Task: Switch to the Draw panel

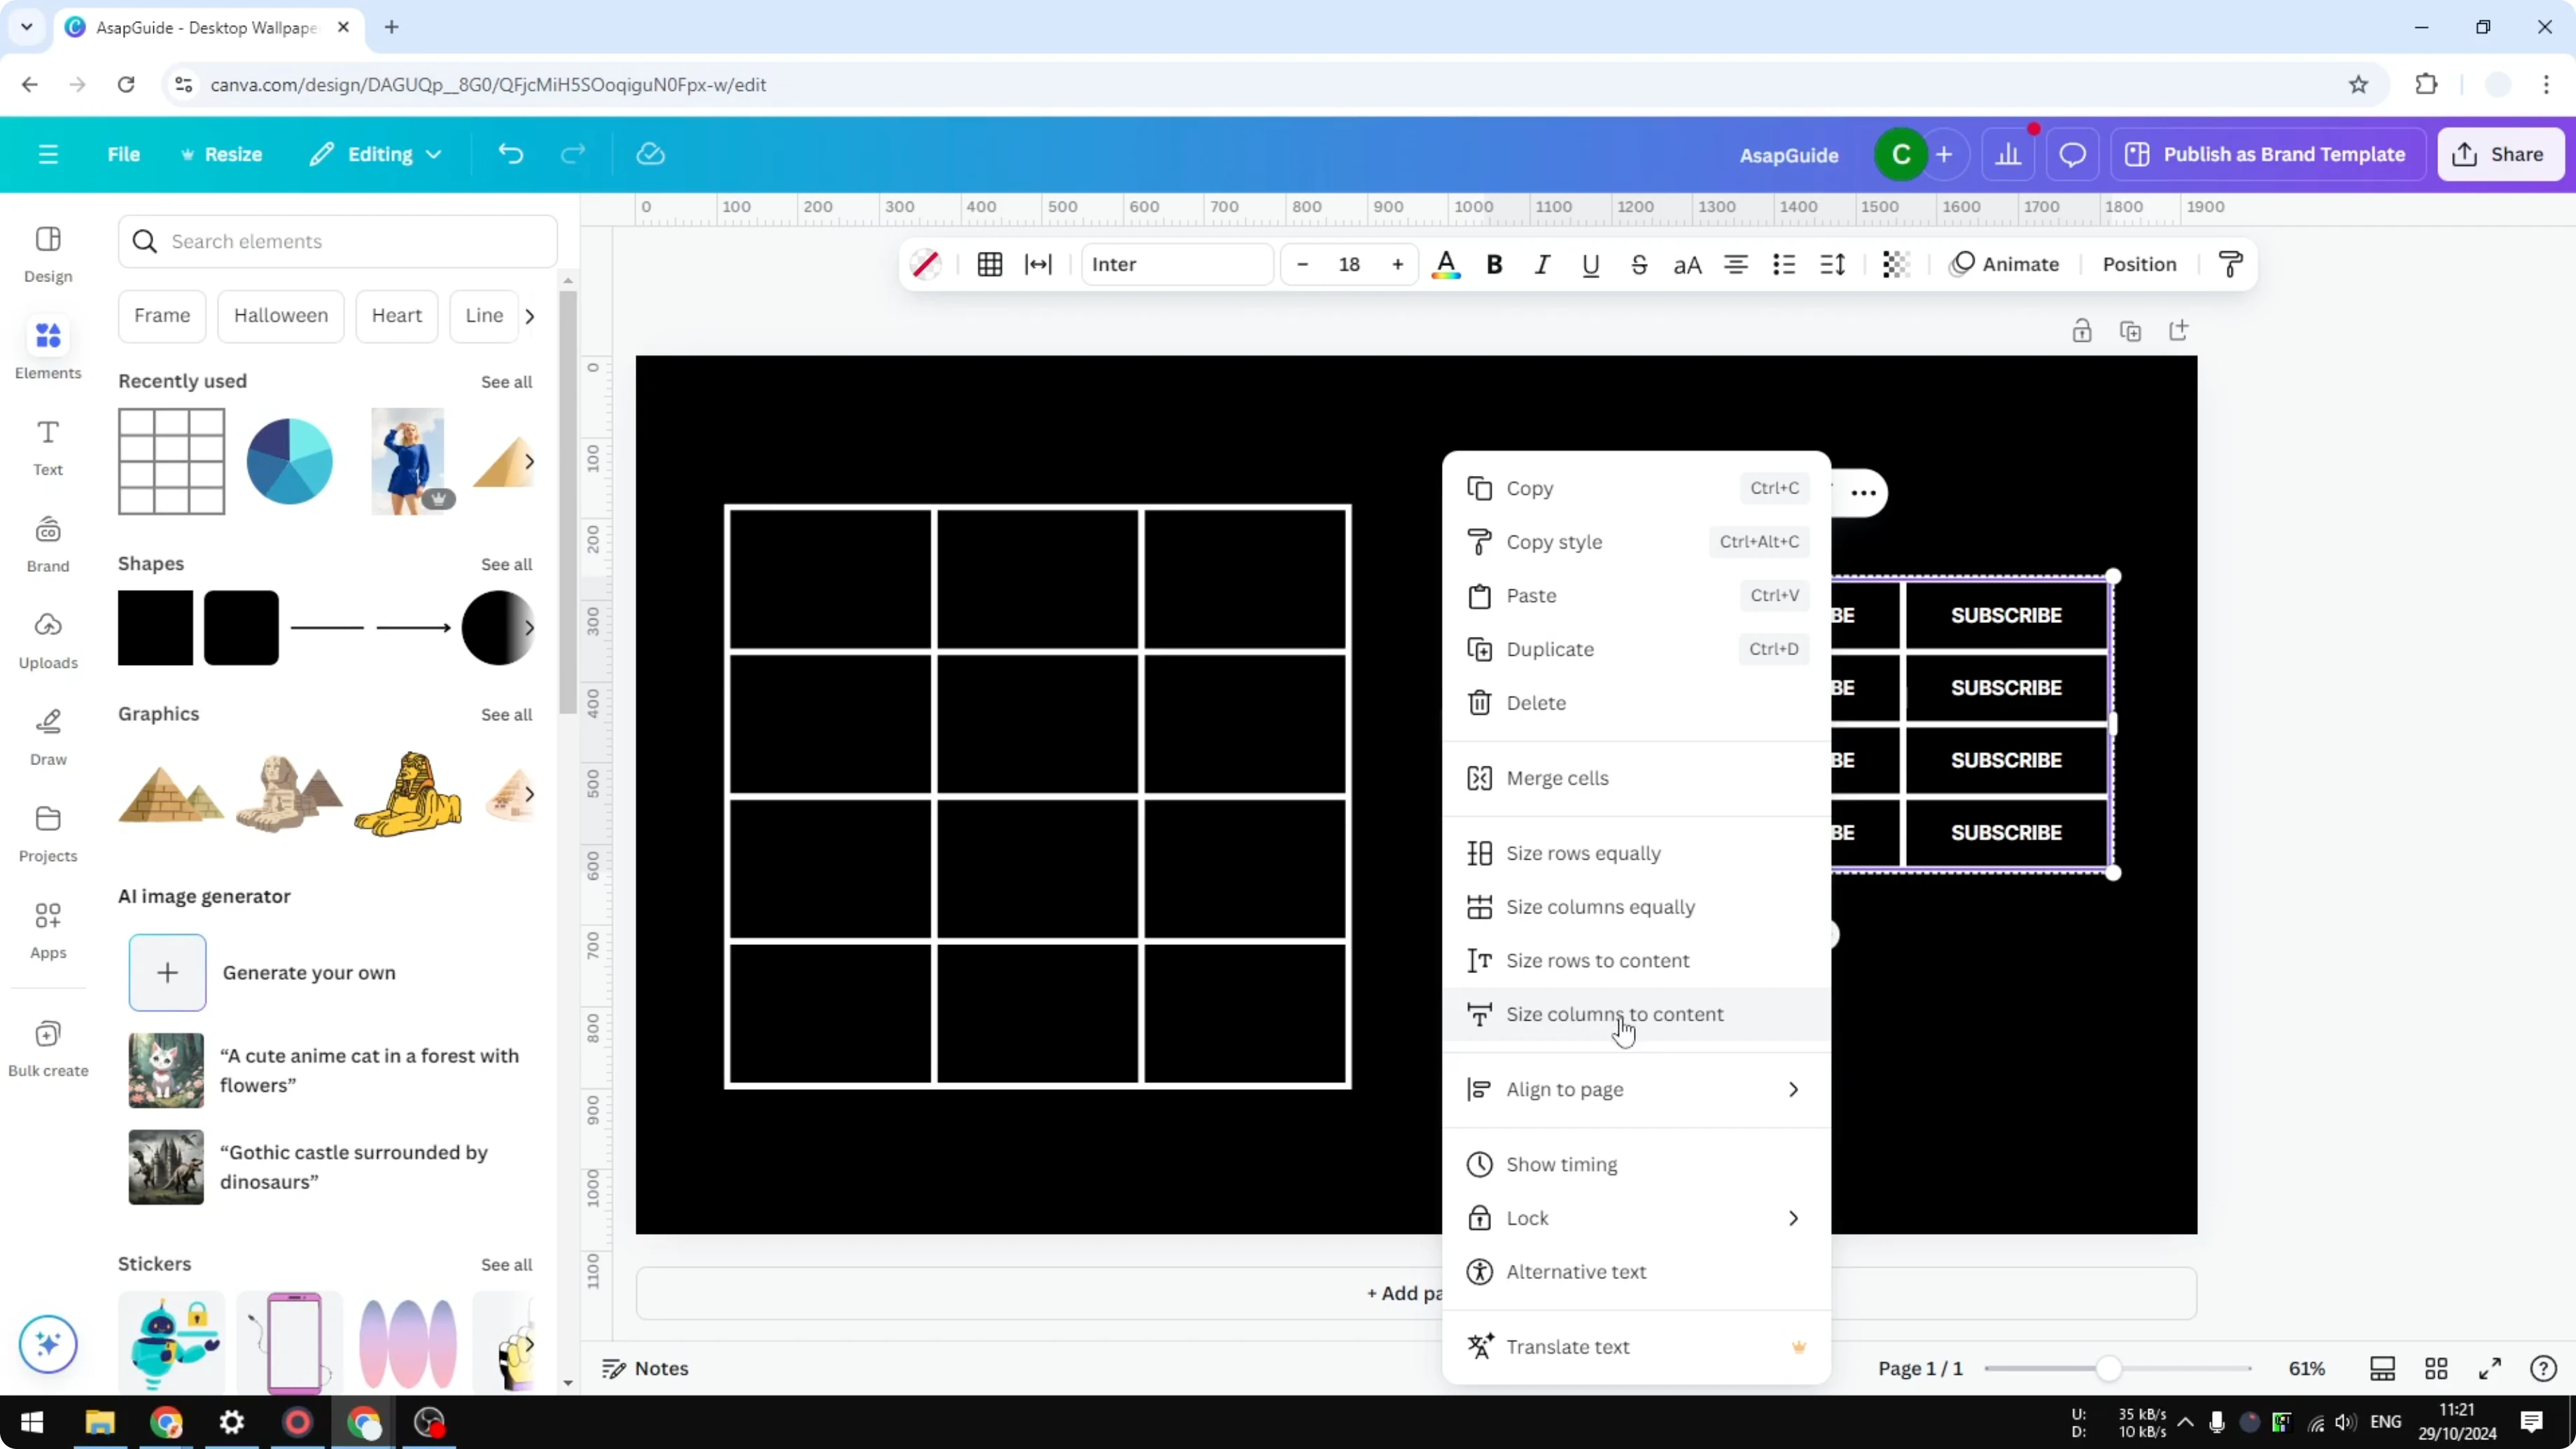Action: click(47, 735)
